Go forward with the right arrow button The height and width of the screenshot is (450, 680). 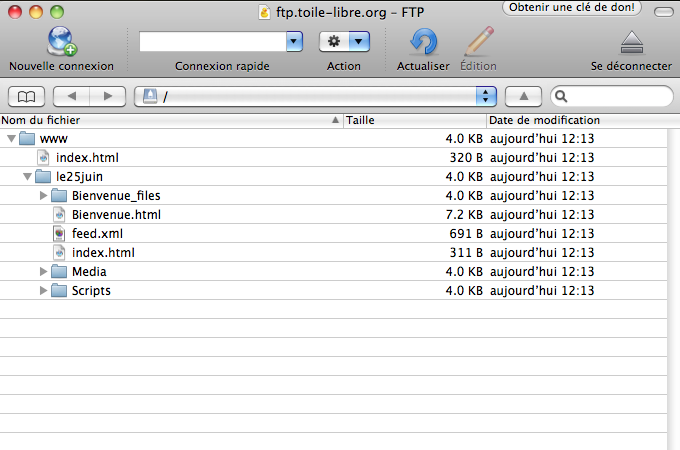[108, 96]
